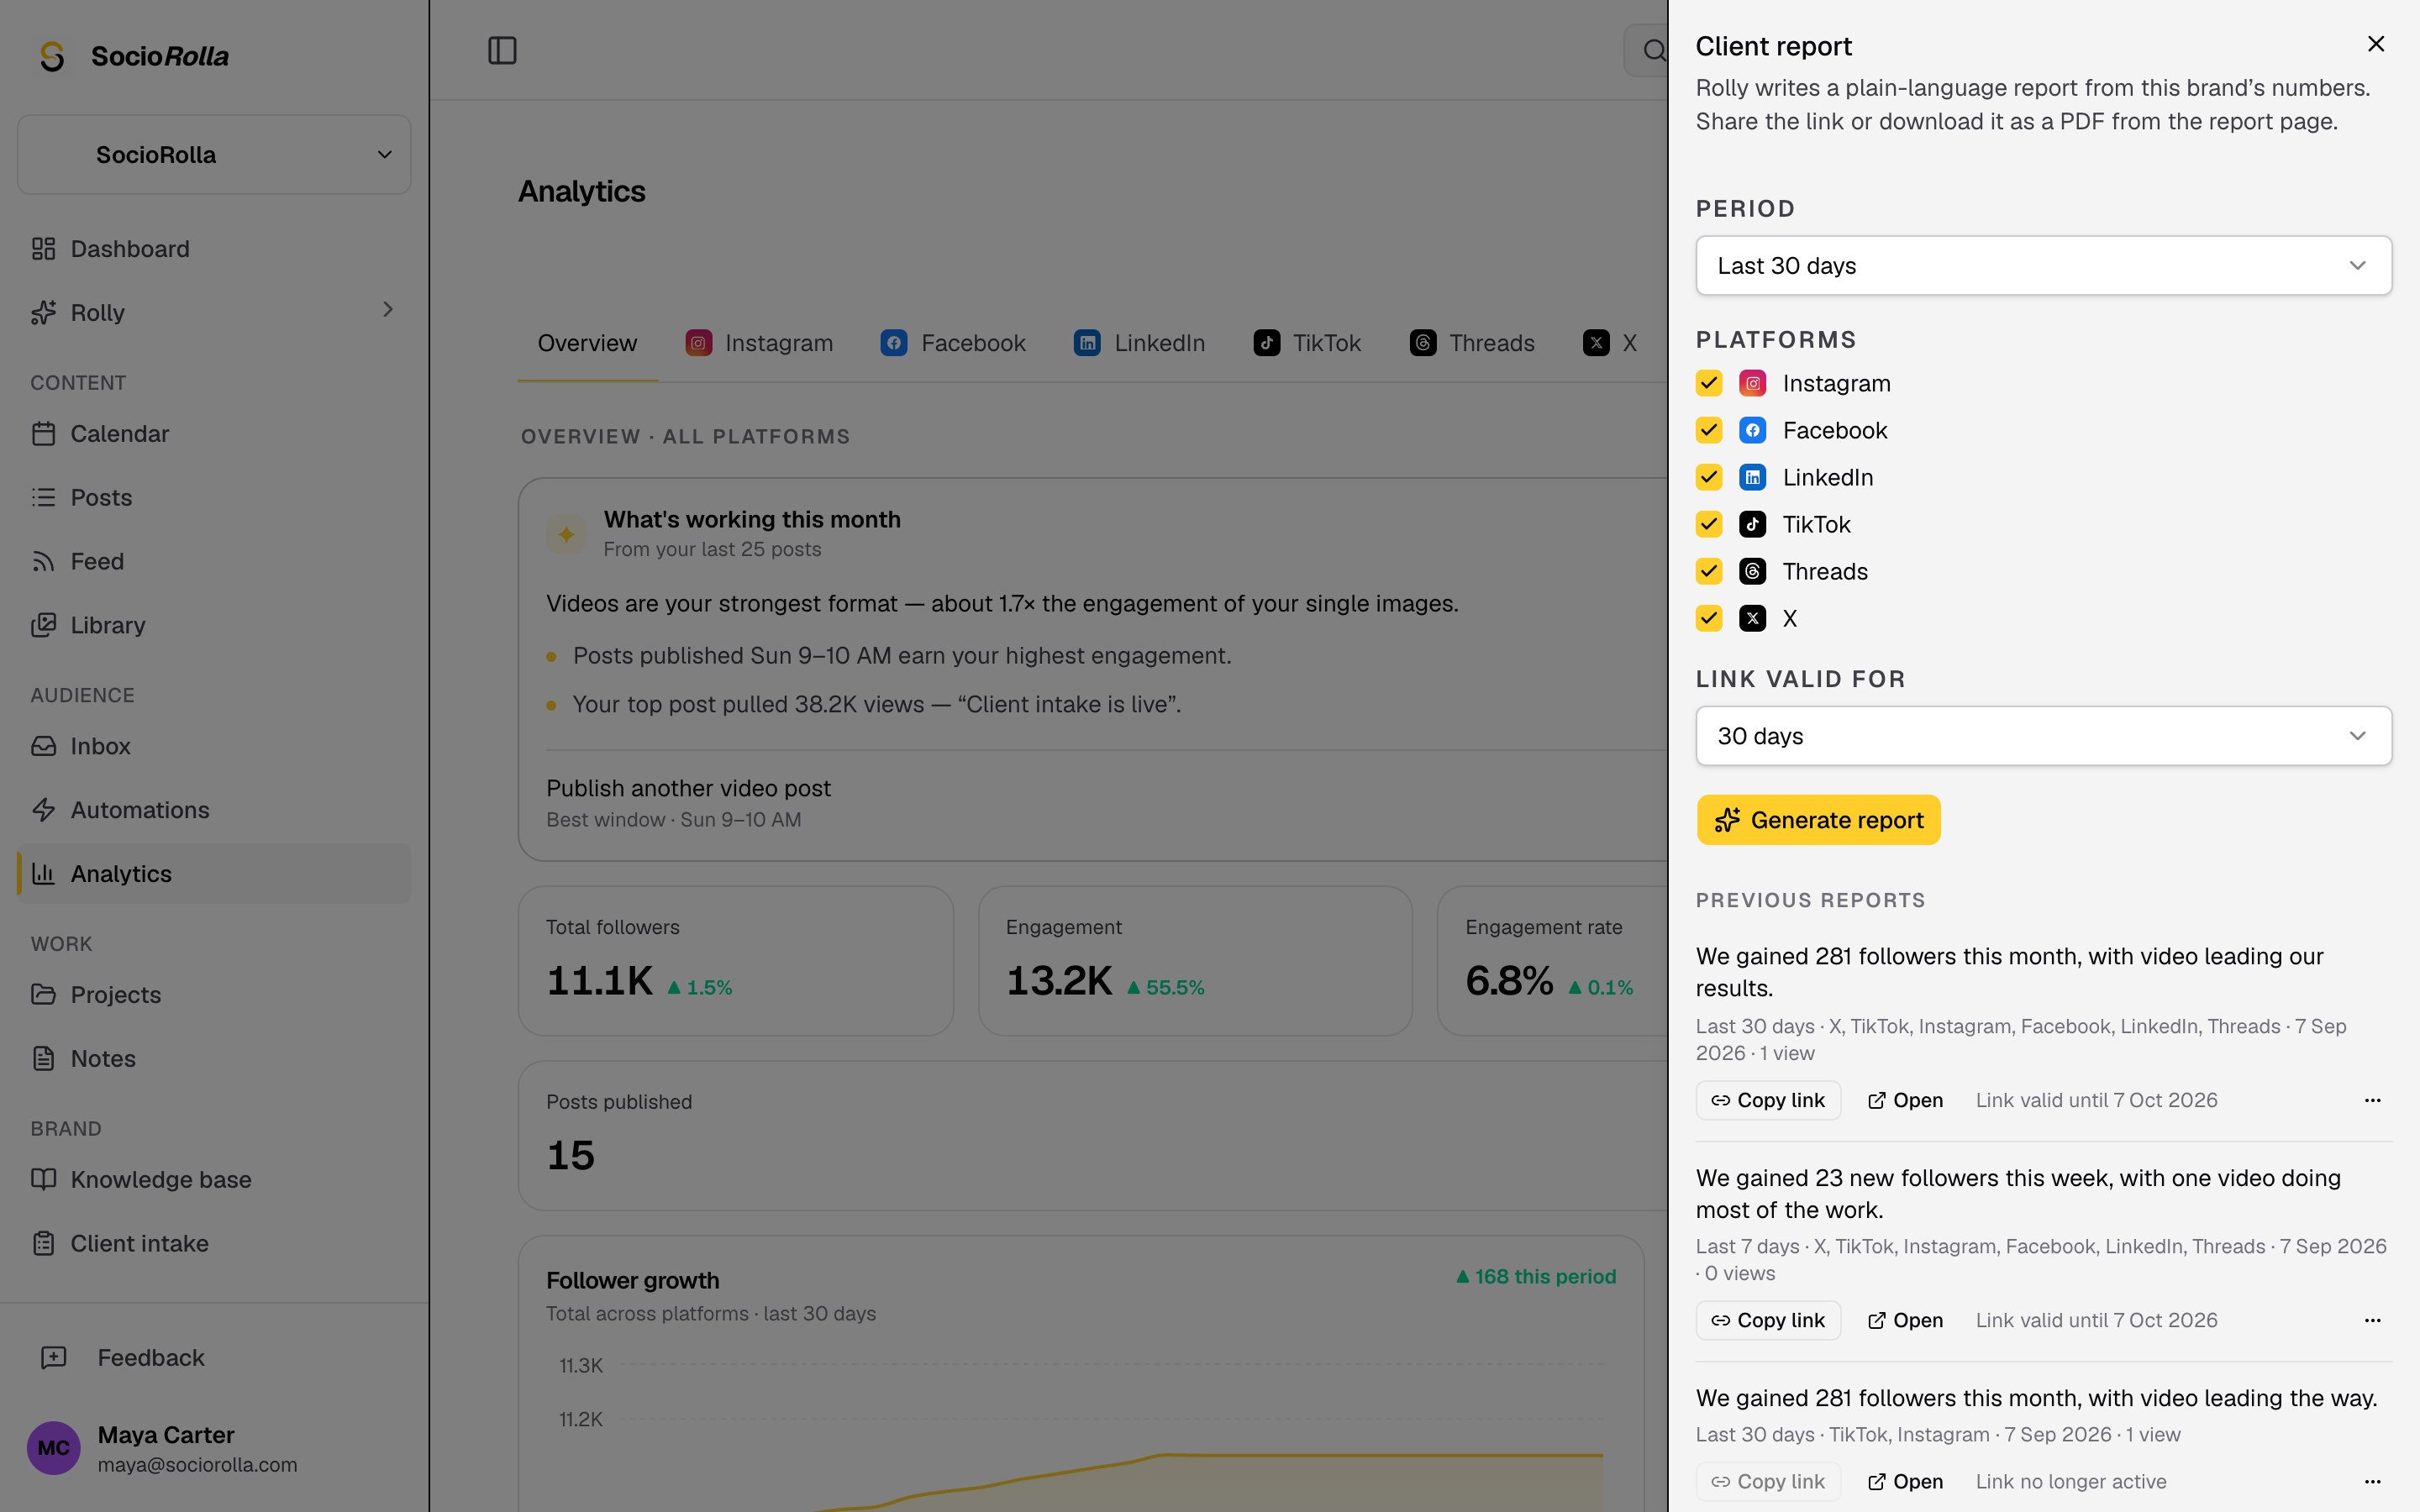Open the Feed section
The image size is (2420, 1512).
click(x=214, y=561)
